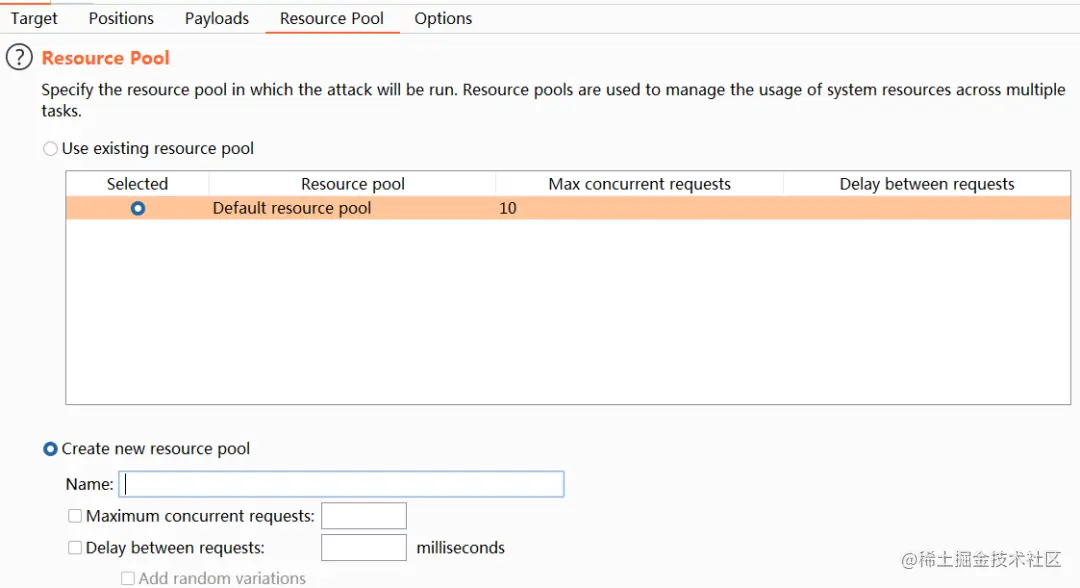Switch to the Target tab

[34, 19]
